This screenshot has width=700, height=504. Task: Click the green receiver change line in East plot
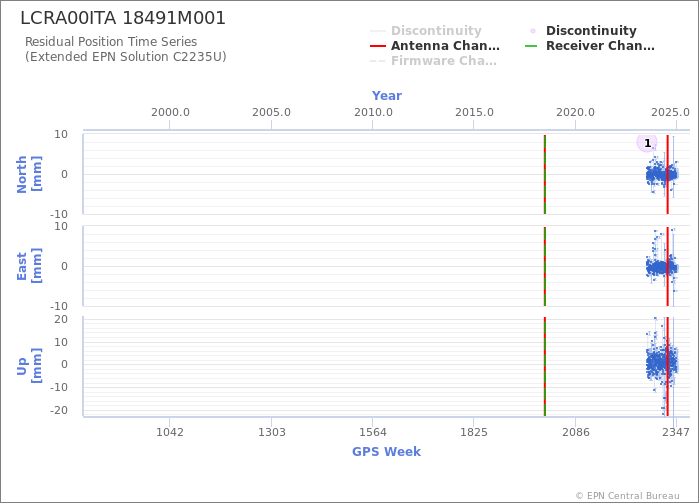point(545,267)
